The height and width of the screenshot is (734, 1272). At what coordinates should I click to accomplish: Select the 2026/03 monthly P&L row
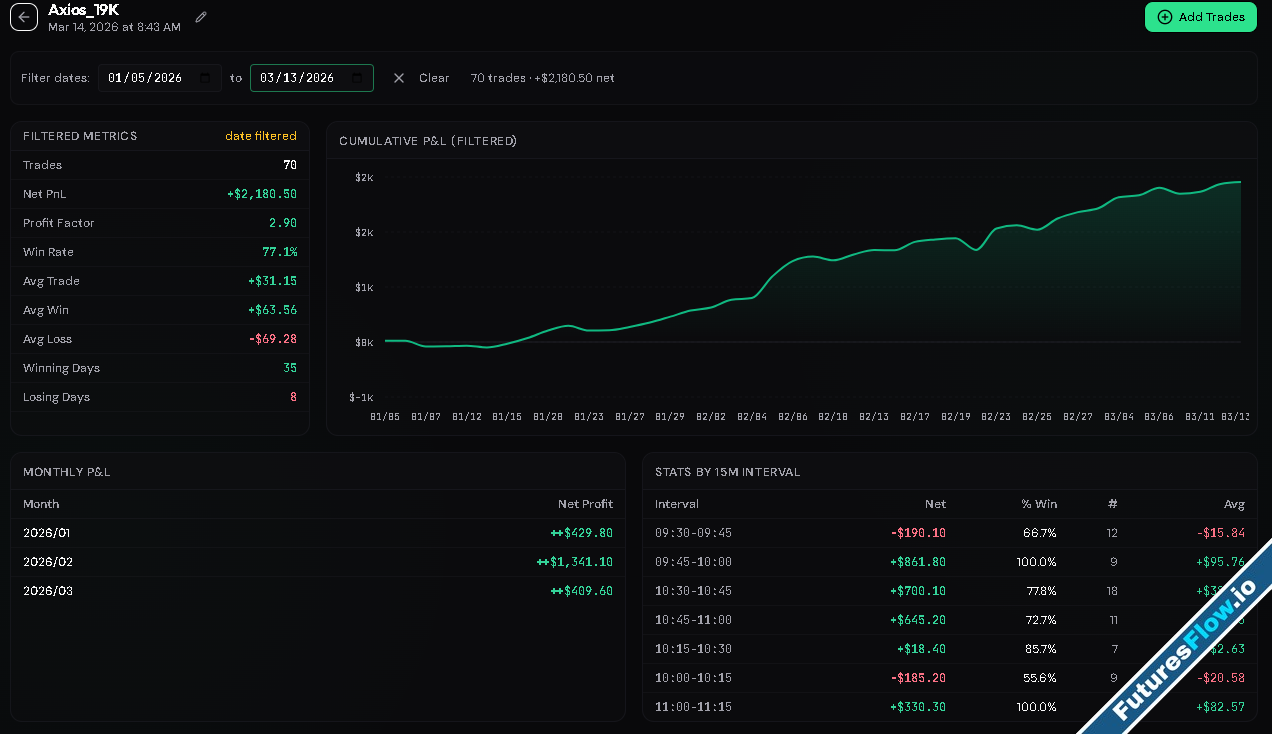318,591
